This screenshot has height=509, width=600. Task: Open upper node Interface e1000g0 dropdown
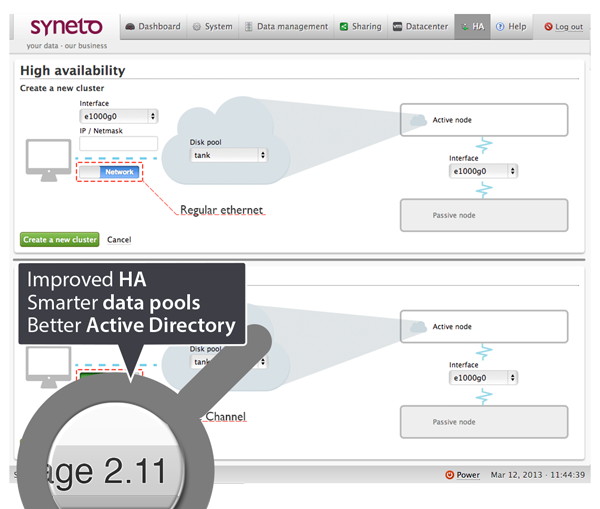pyautogui.click(x=483, y=171)
